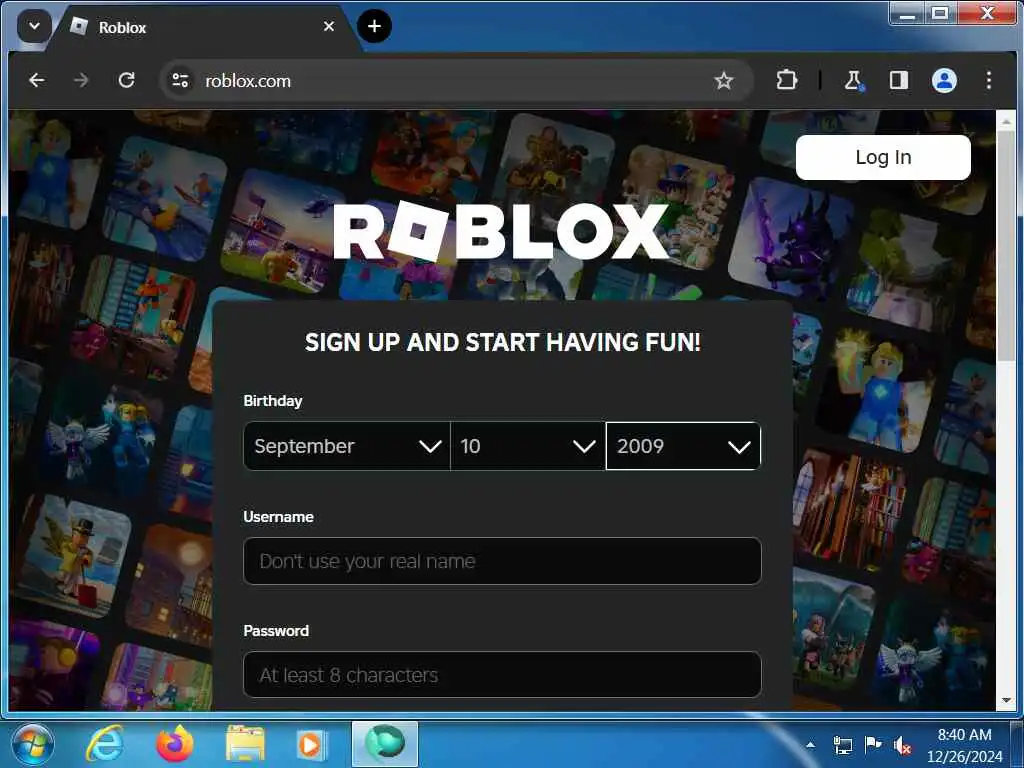Click the ROBLOX logo

502,232
